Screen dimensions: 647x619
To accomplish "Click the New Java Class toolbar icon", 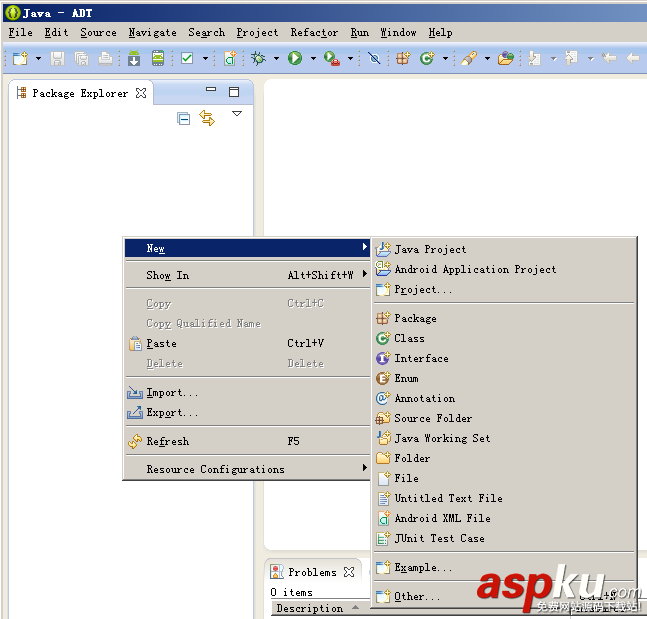I will [427, 59].
